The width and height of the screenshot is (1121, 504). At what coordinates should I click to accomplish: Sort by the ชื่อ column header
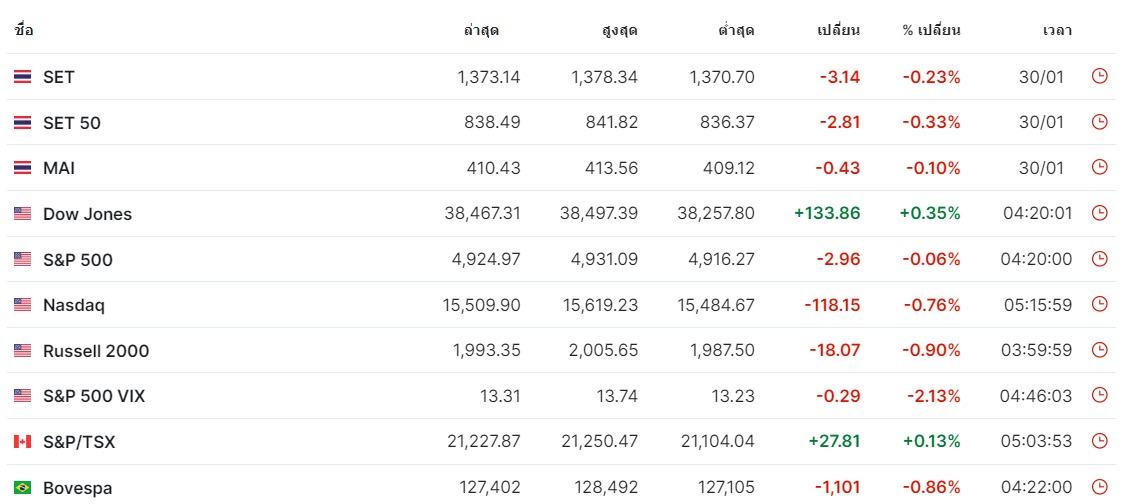point(24,31)
